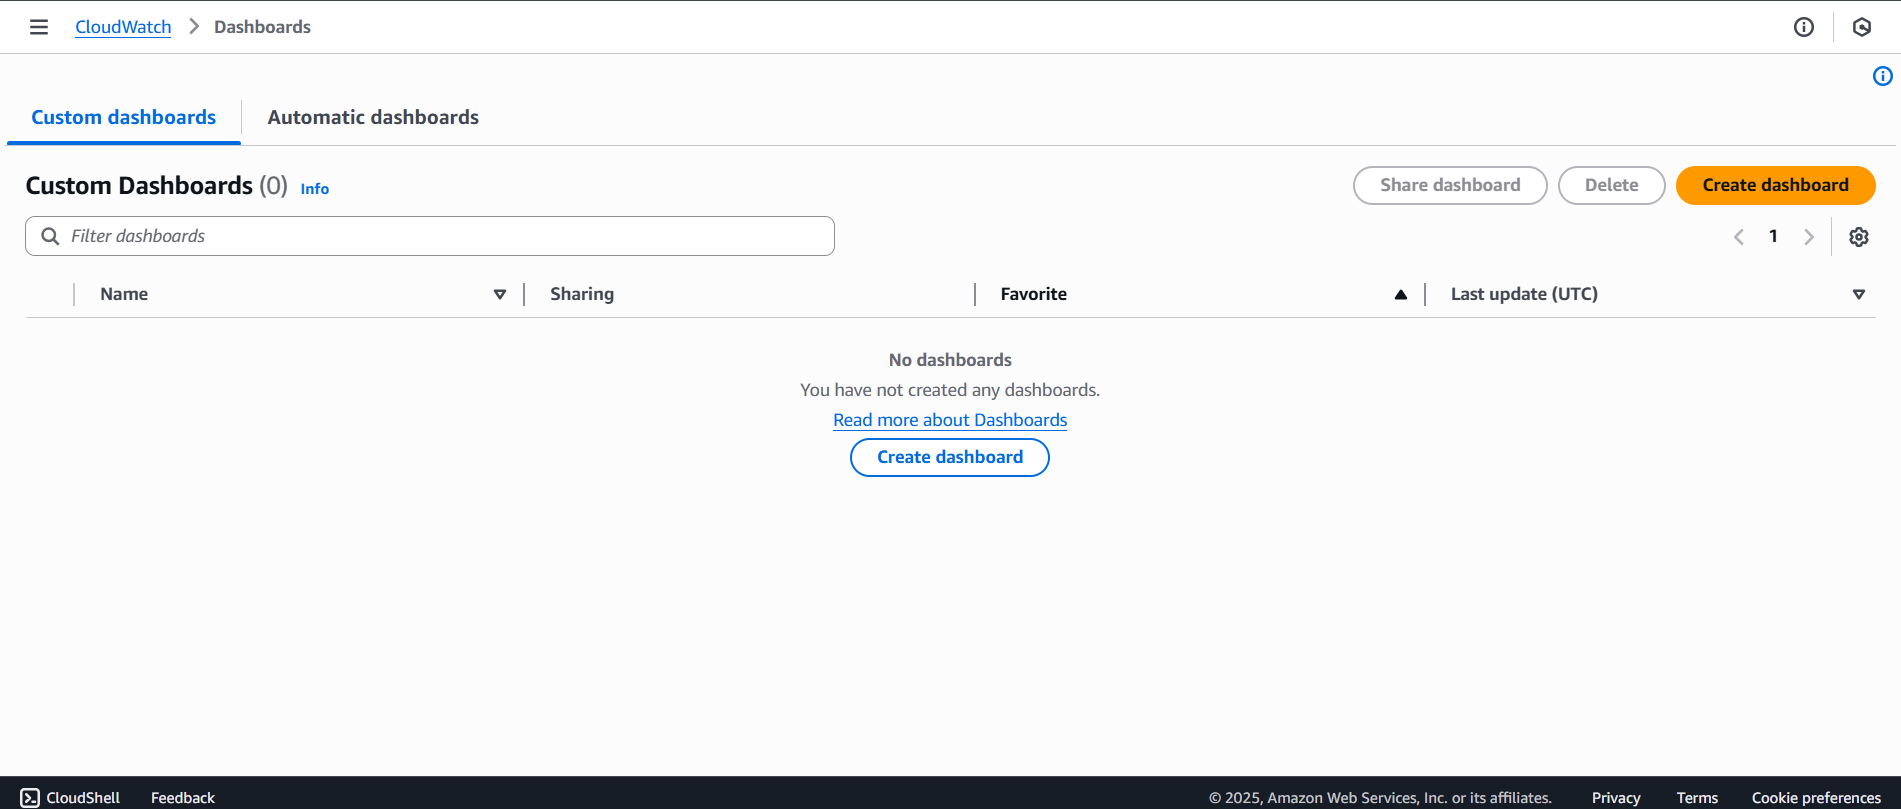This screenshot has height=809, width=1901.
Task: Click Info link beside Custom Dashboards
Action: pos(314,189)
